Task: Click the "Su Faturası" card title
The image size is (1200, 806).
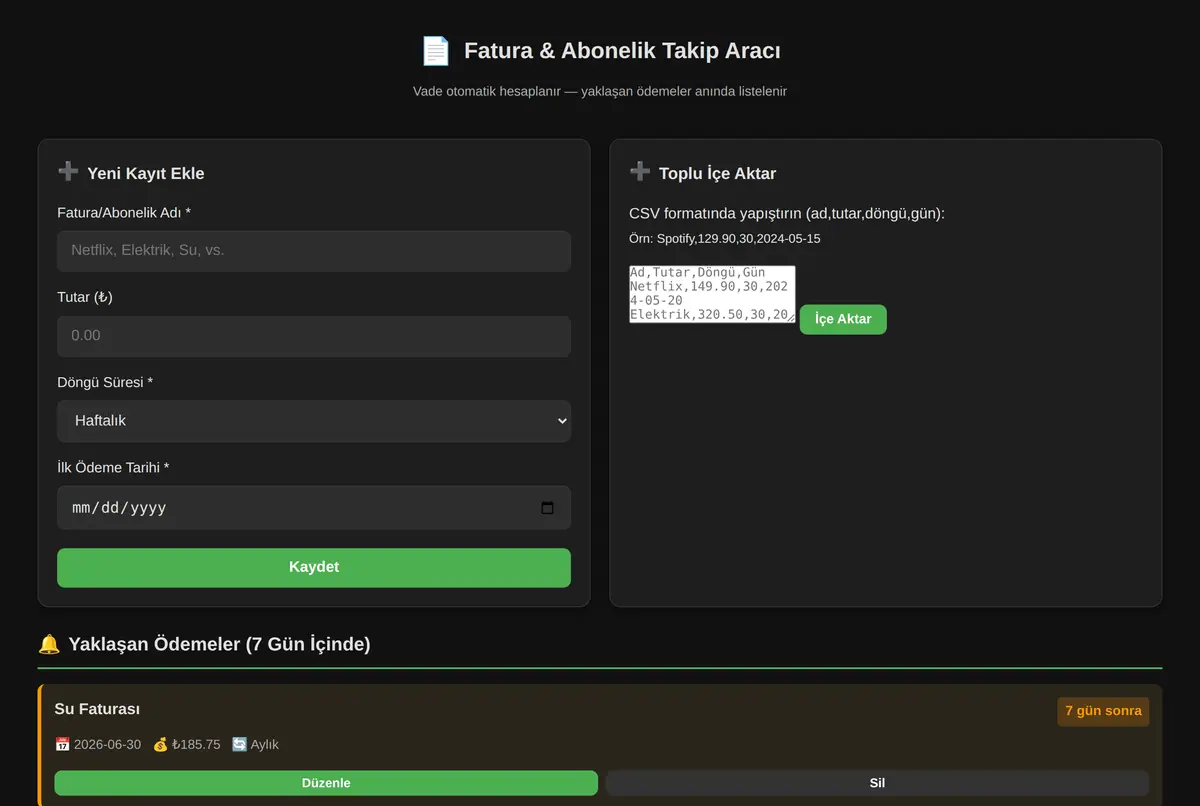Action: (97, 709)
